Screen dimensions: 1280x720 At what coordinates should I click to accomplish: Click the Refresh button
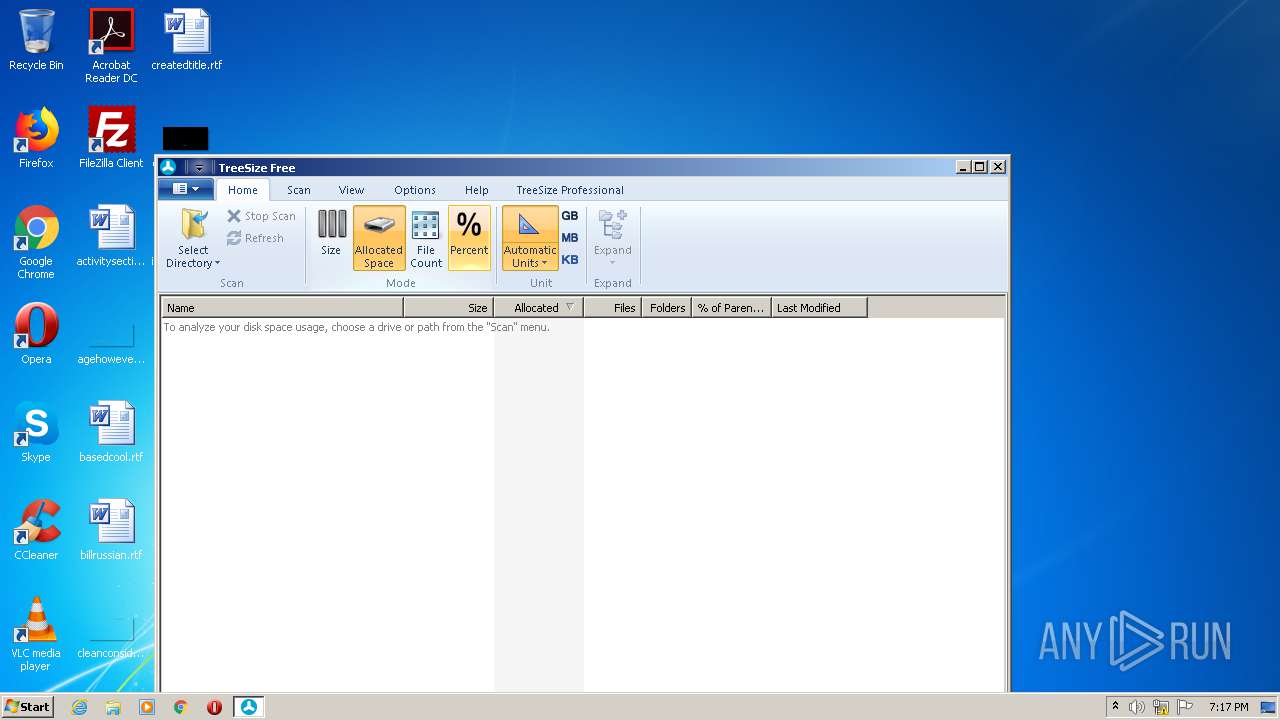pyautogui.click(x=255, y=238)
